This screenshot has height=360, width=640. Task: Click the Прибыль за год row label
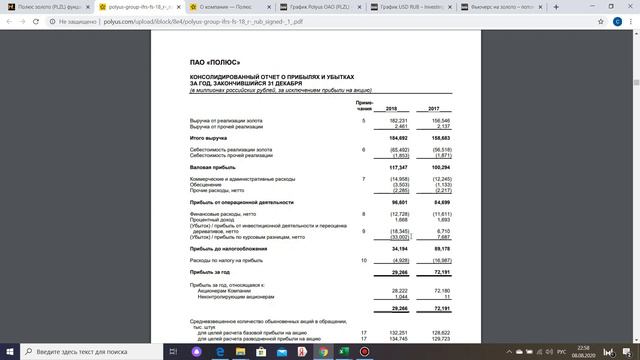209,272
